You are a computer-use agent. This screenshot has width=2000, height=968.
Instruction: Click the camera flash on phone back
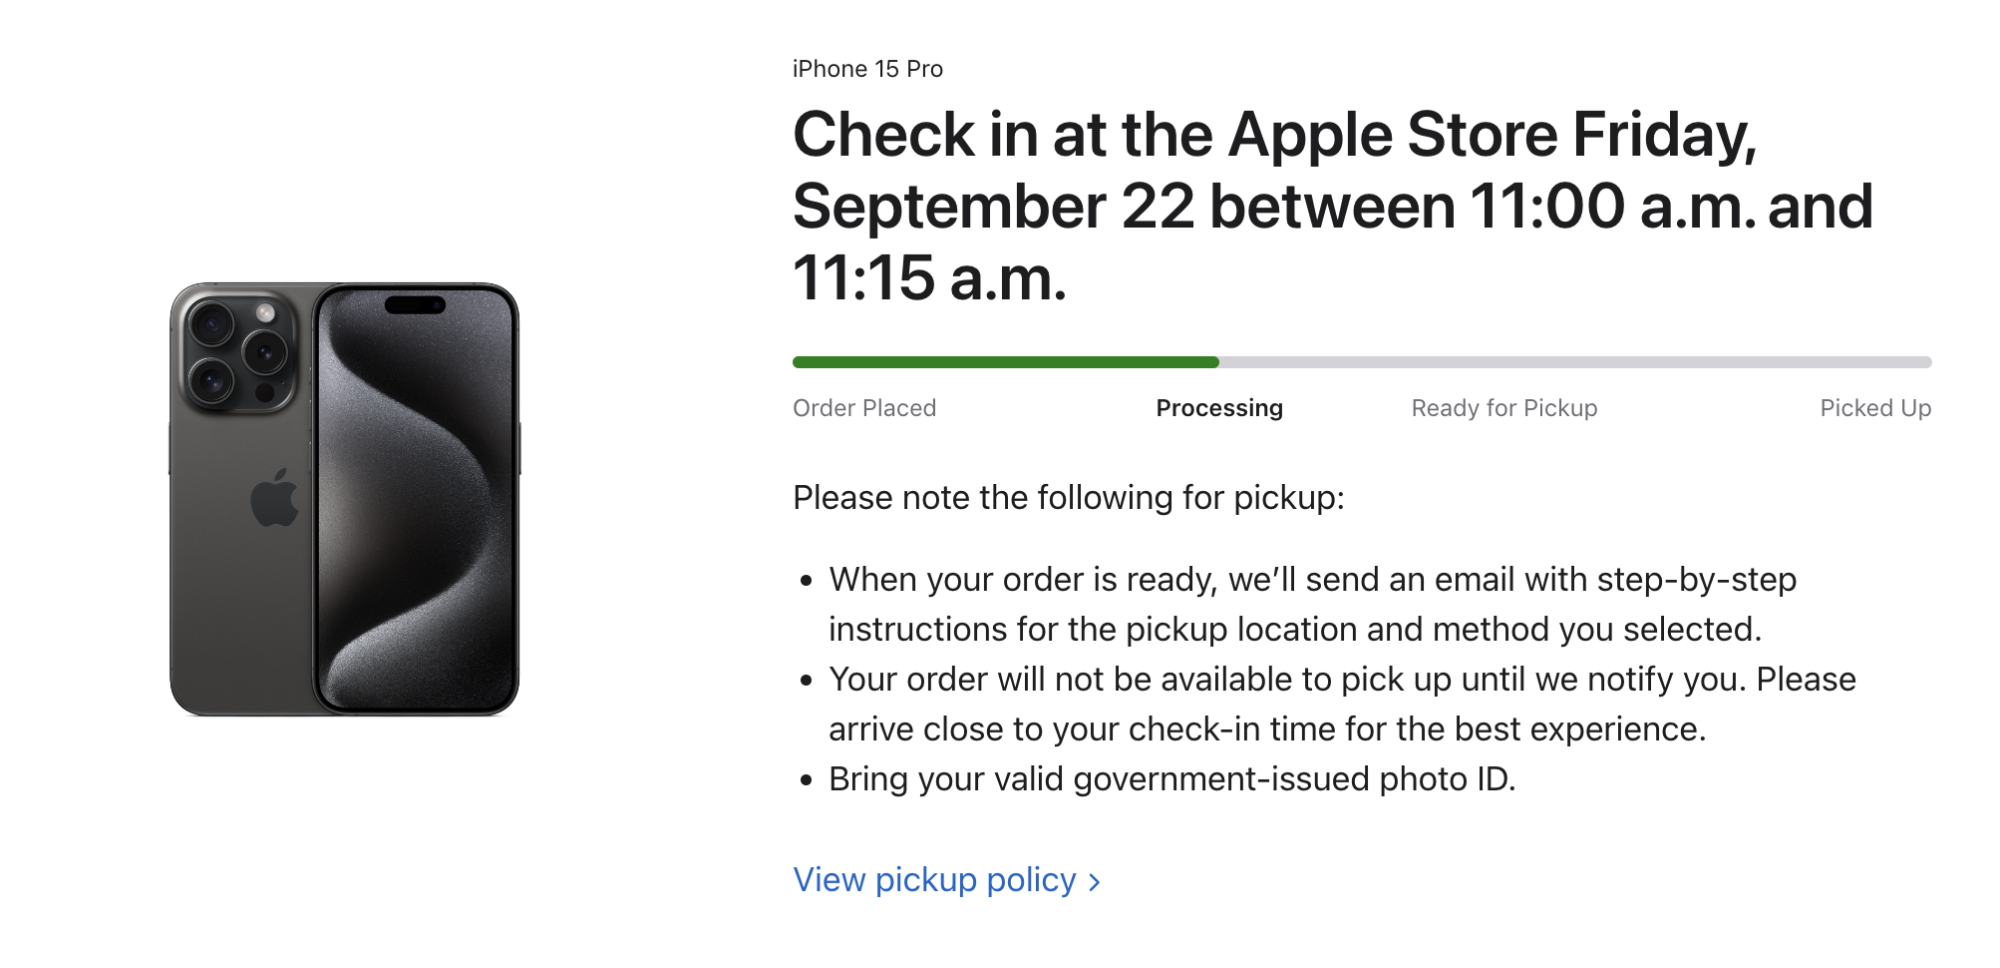(266, 313)
